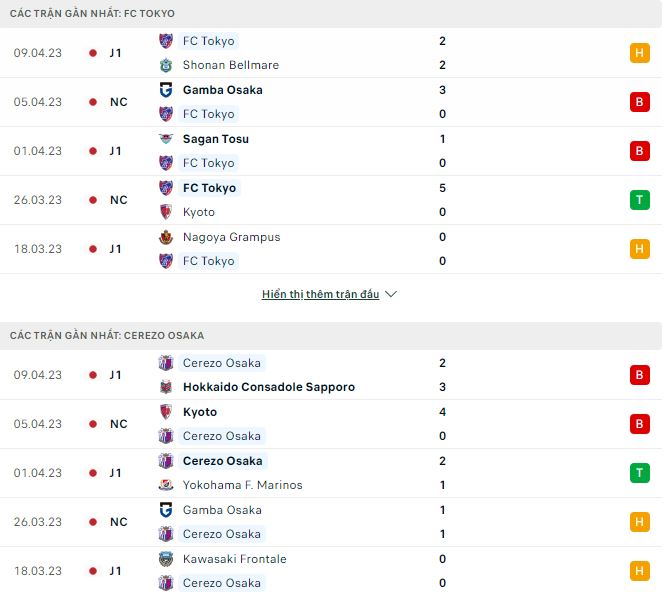The width and height of the screenshot is (668, 595).
Task: Click the Kyoto crest beside FC Tokyo 5-0
Action: pos(166,212)
